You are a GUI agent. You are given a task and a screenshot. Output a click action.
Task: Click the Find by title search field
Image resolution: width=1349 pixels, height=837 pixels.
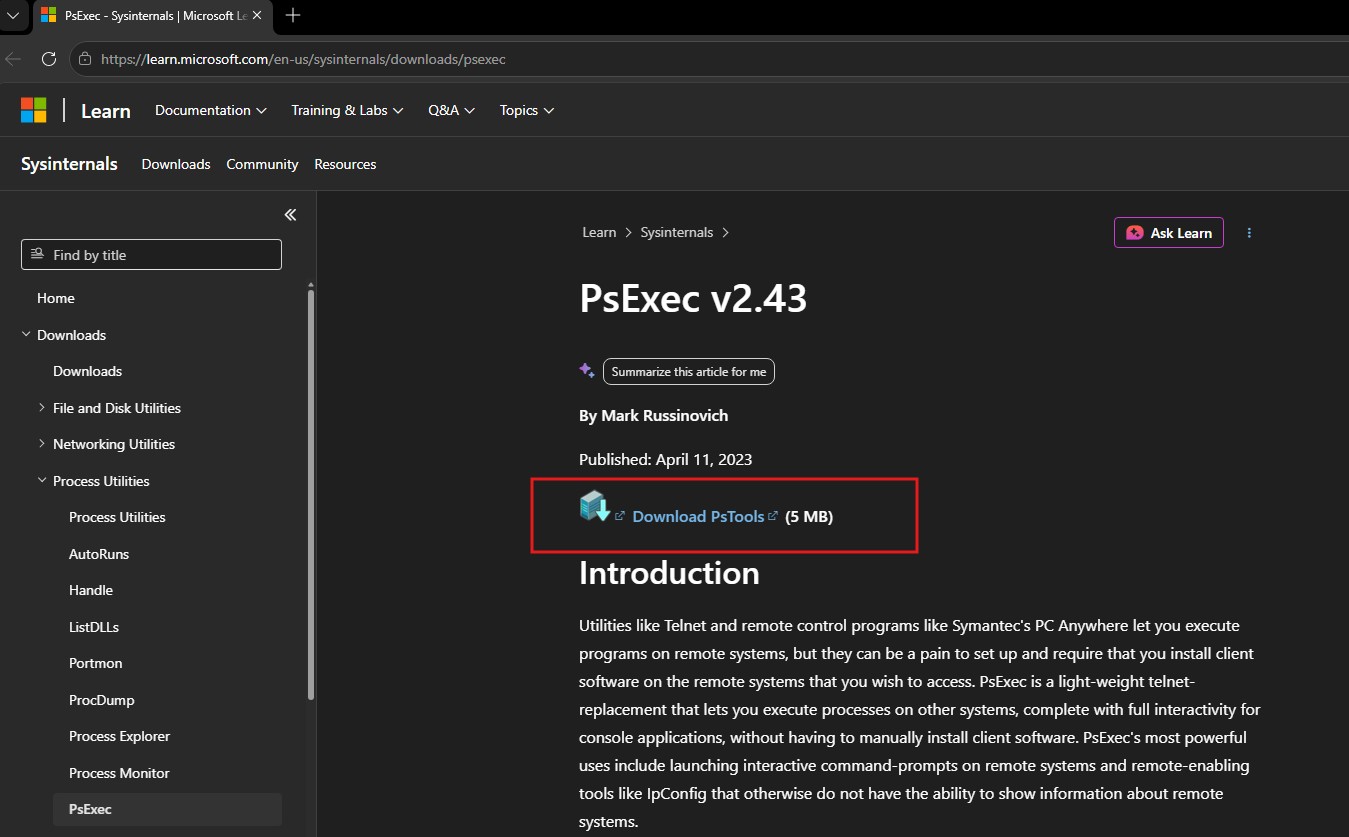coord(151,255)
